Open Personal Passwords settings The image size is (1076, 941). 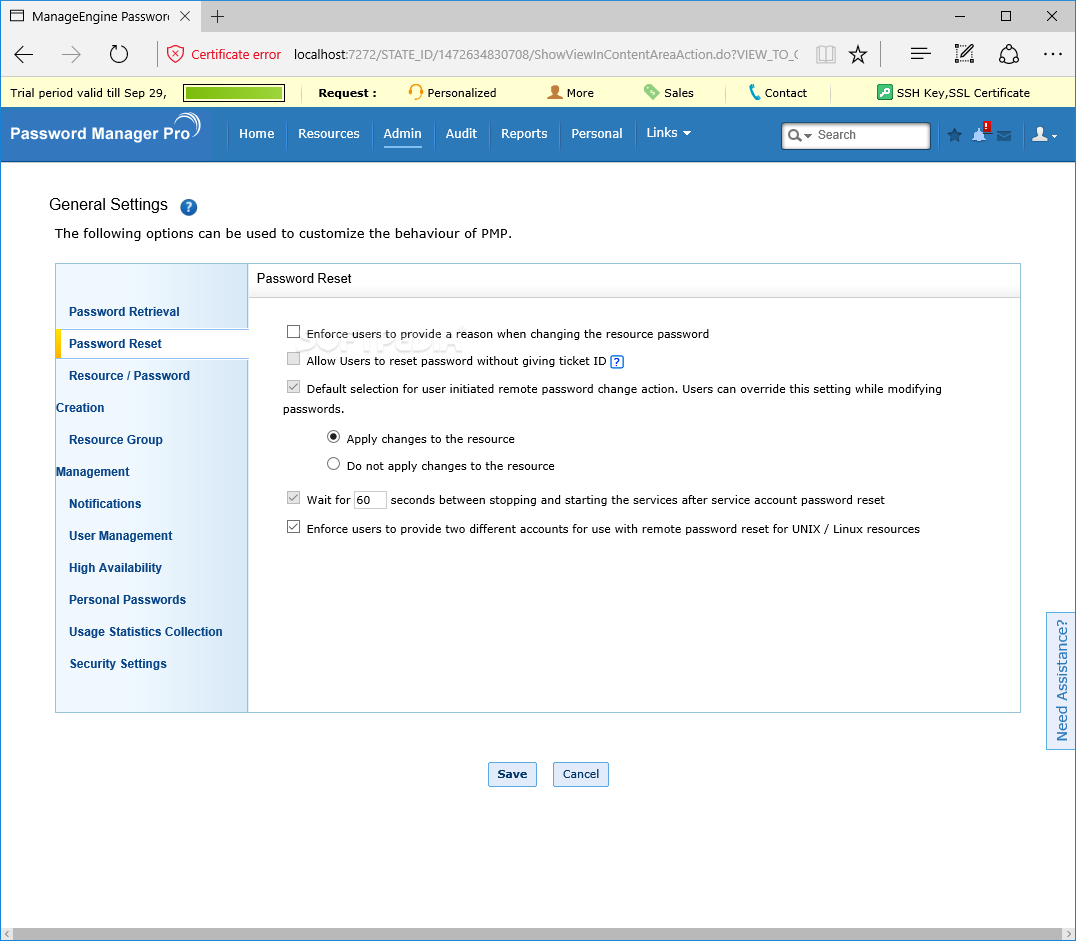point(128,600)
